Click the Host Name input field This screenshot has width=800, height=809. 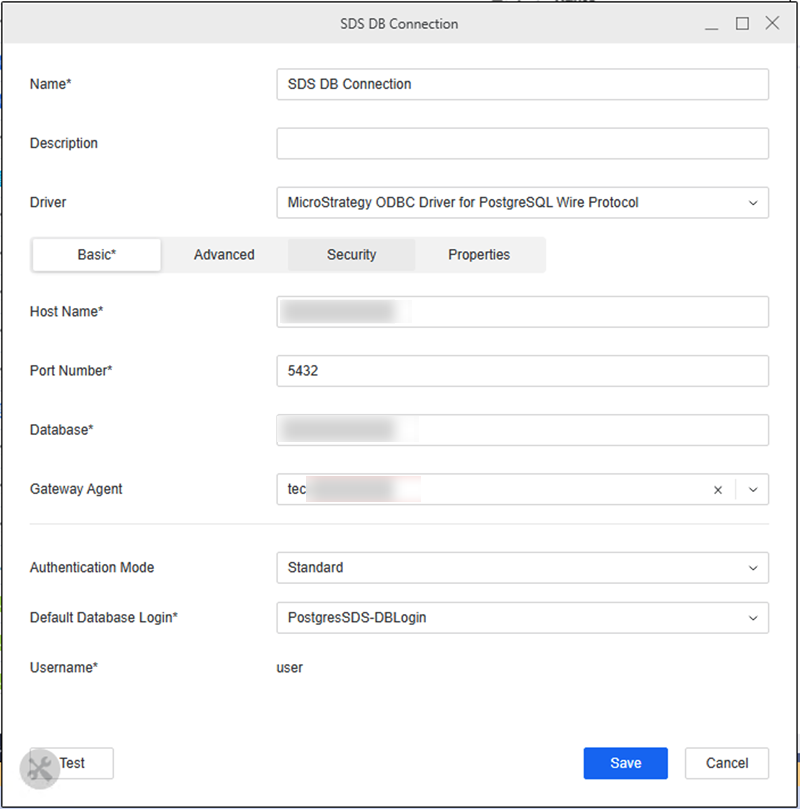pyautogui.click(x=522, y=312)
